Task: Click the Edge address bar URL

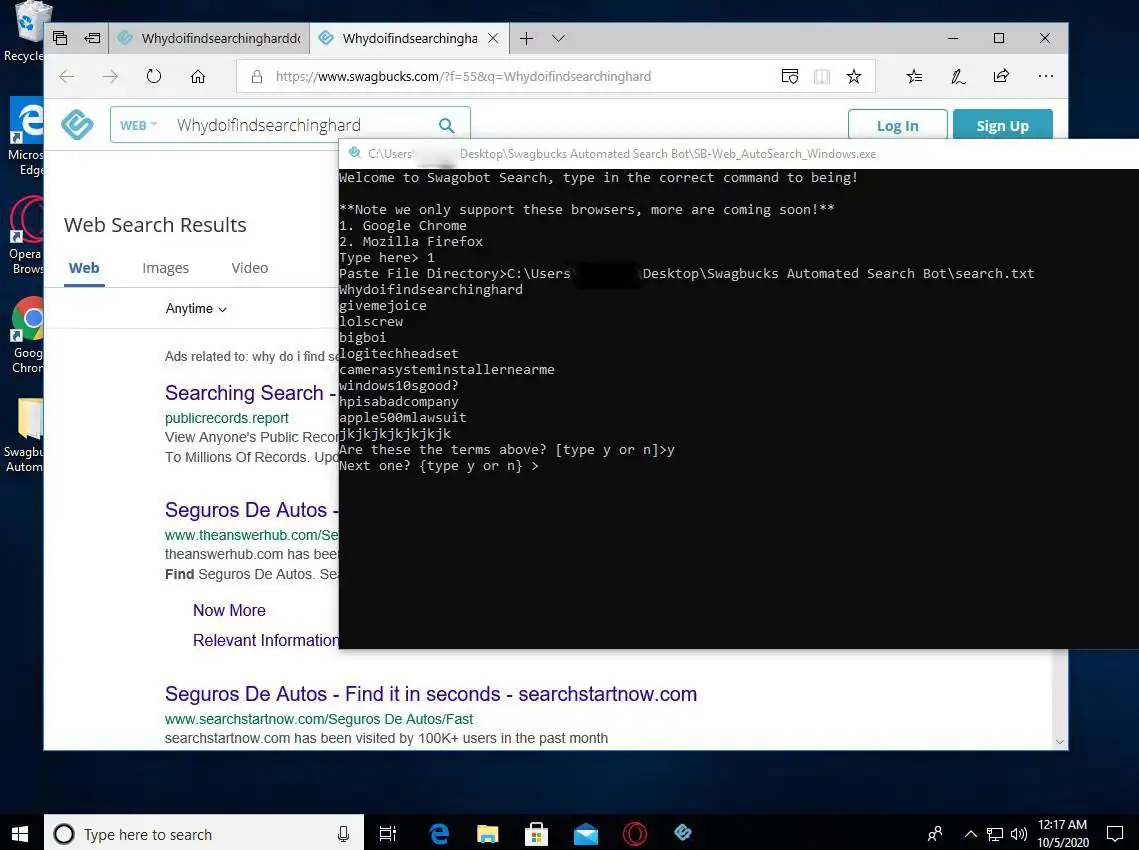Action: coord(463,76)
